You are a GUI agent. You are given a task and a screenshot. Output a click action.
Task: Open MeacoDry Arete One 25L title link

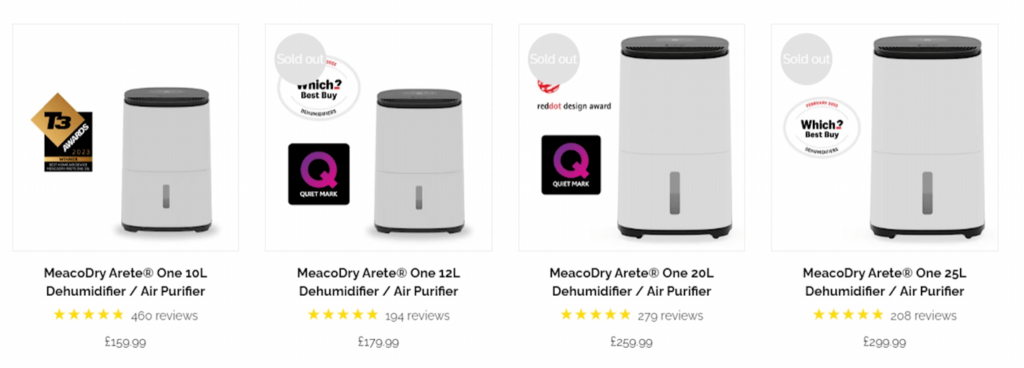(884, 282)
